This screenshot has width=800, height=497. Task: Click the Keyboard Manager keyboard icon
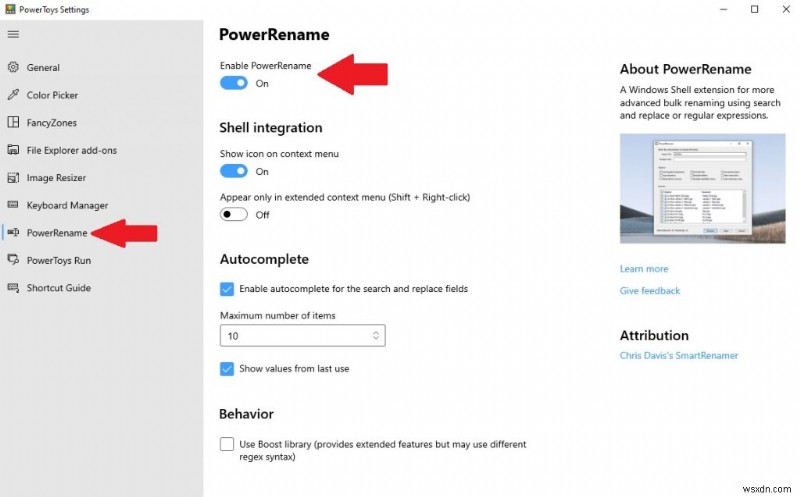point(13,205)
